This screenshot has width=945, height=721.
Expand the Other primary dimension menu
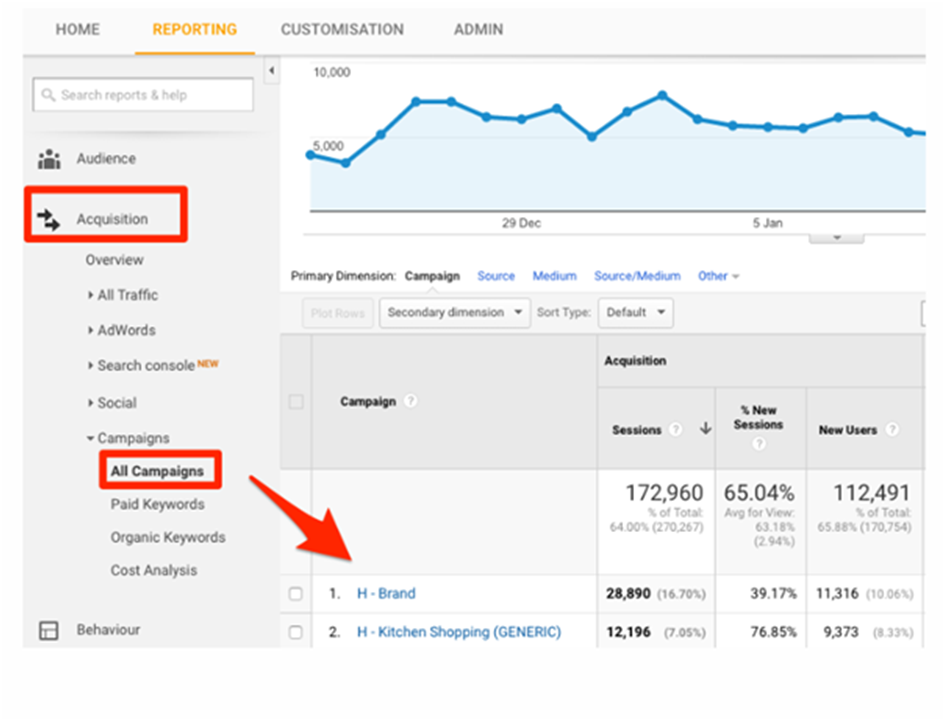point(718,276)
